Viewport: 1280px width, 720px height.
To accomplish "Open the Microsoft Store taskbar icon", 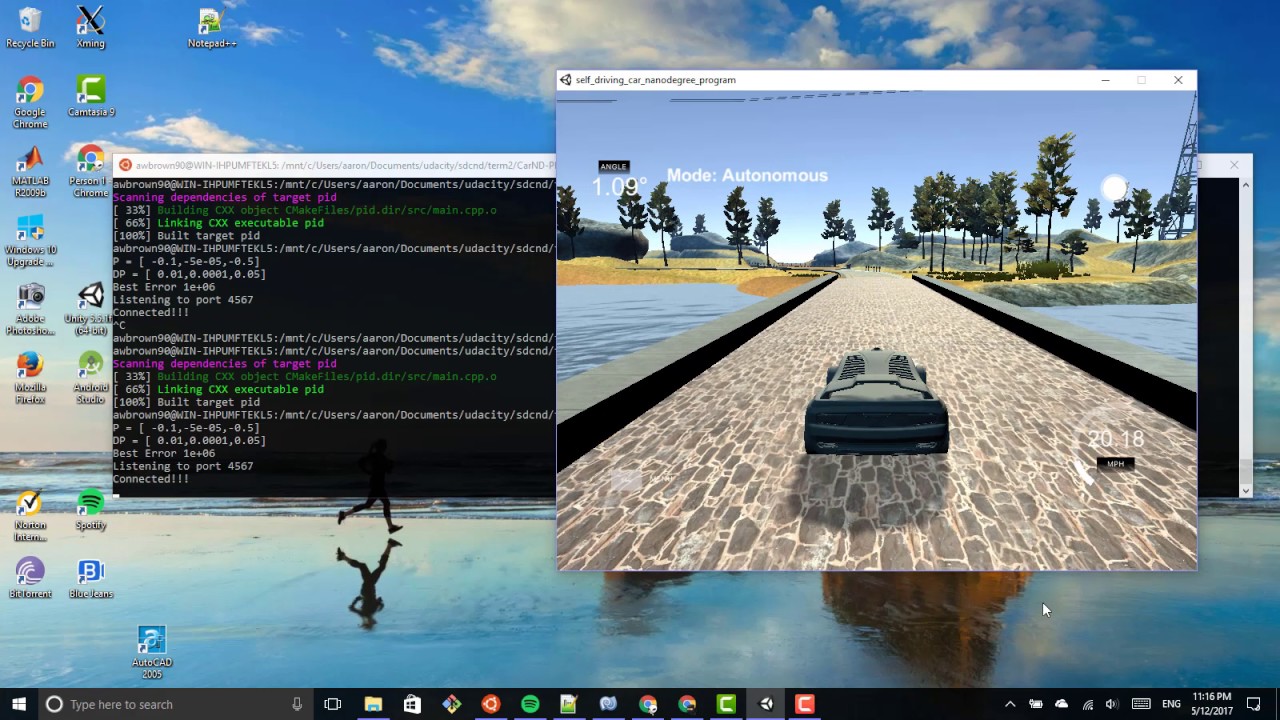I will pyautogui.click(x=412, y=704).
